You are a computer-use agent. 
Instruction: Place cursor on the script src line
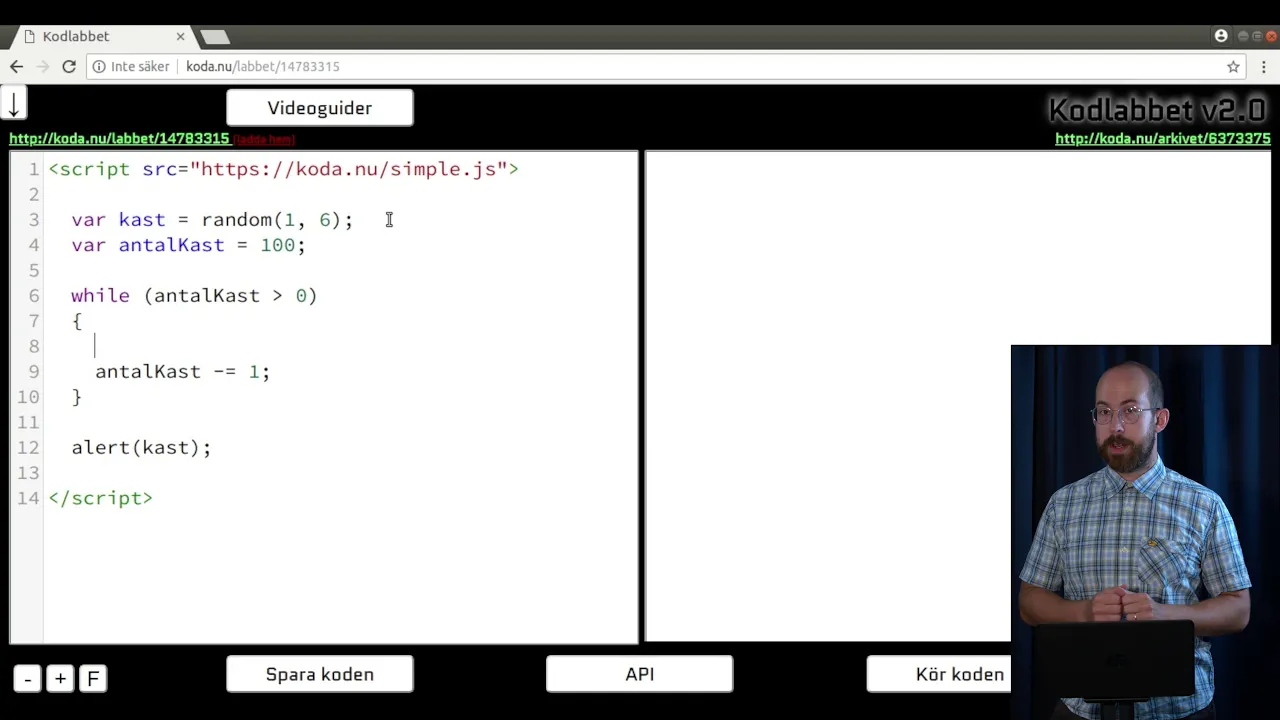pos(283,169)
